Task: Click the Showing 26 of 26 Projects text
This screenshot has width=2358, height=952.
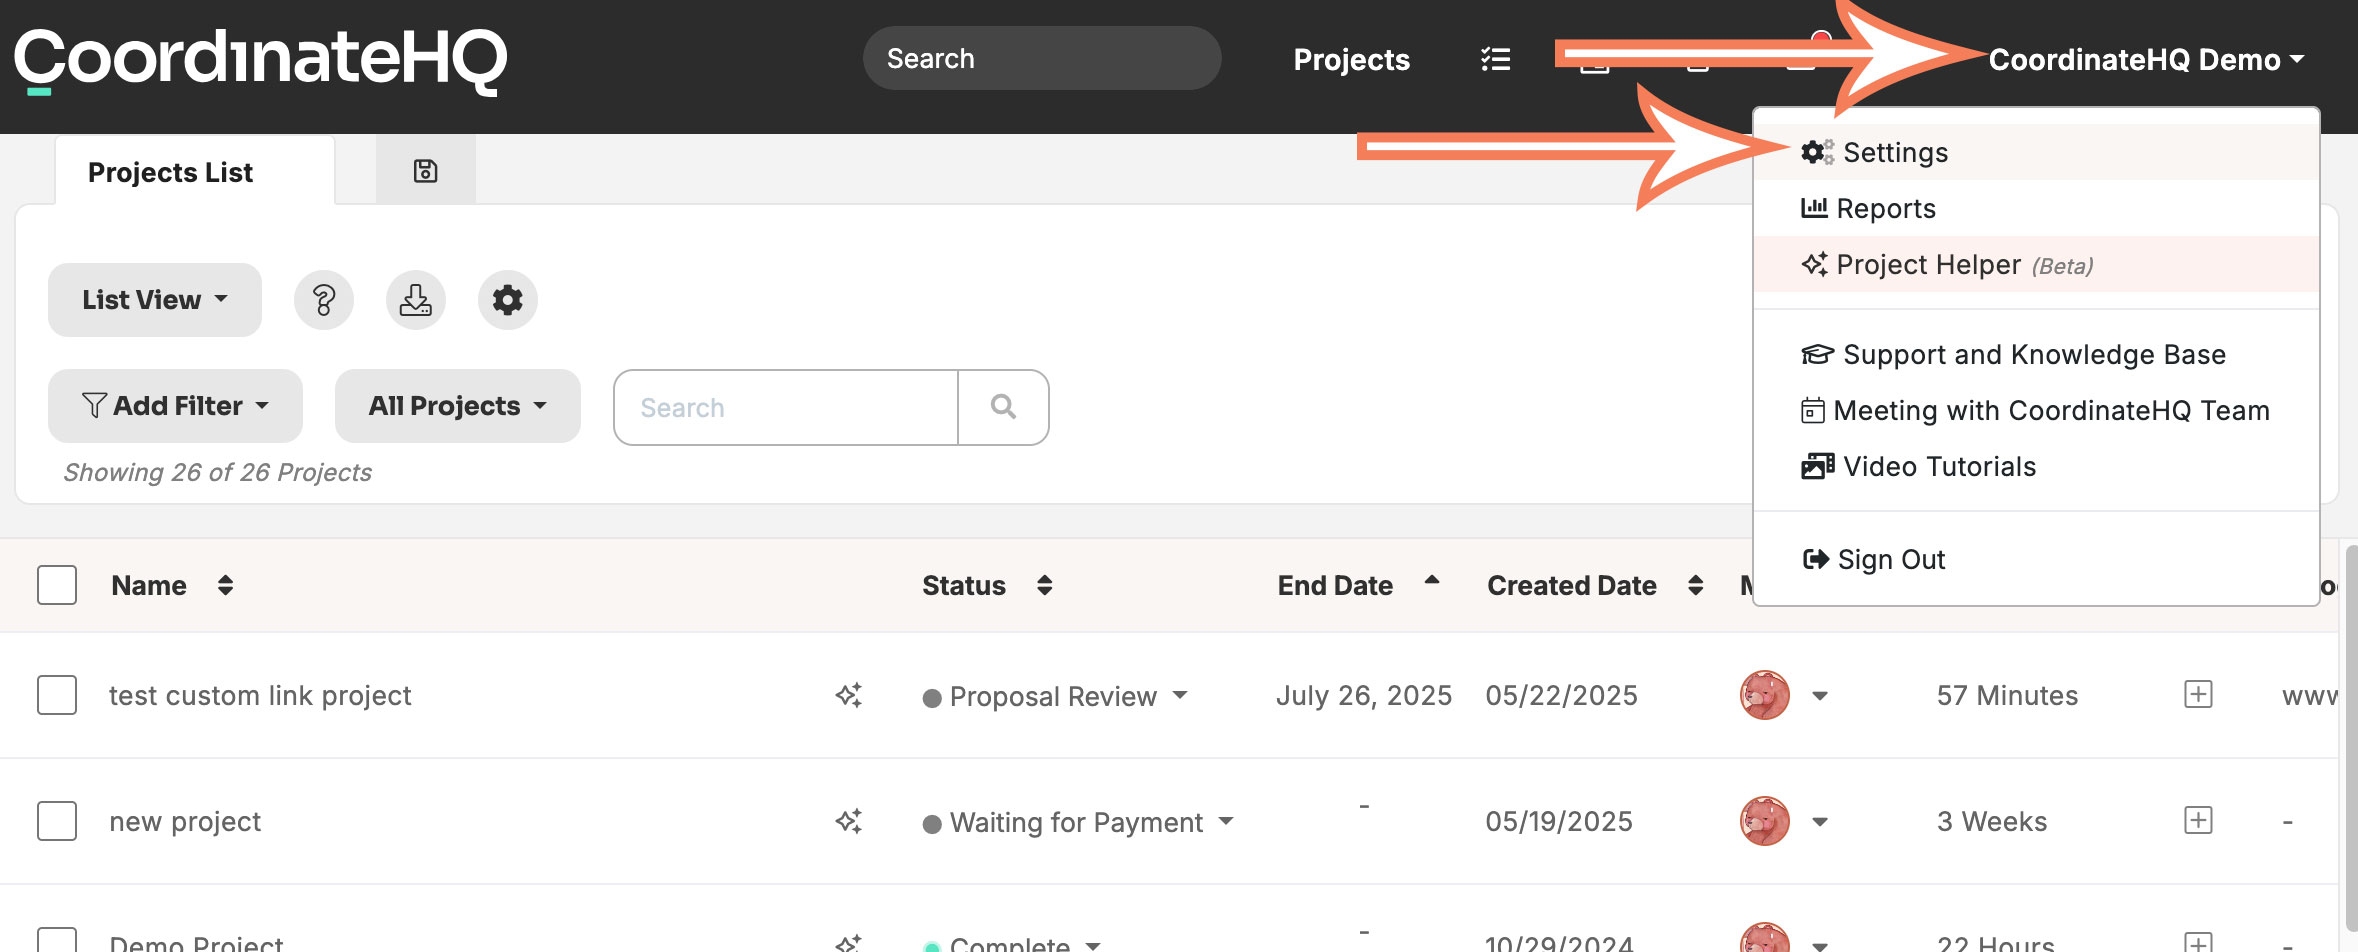Action: tap(218, 472)
